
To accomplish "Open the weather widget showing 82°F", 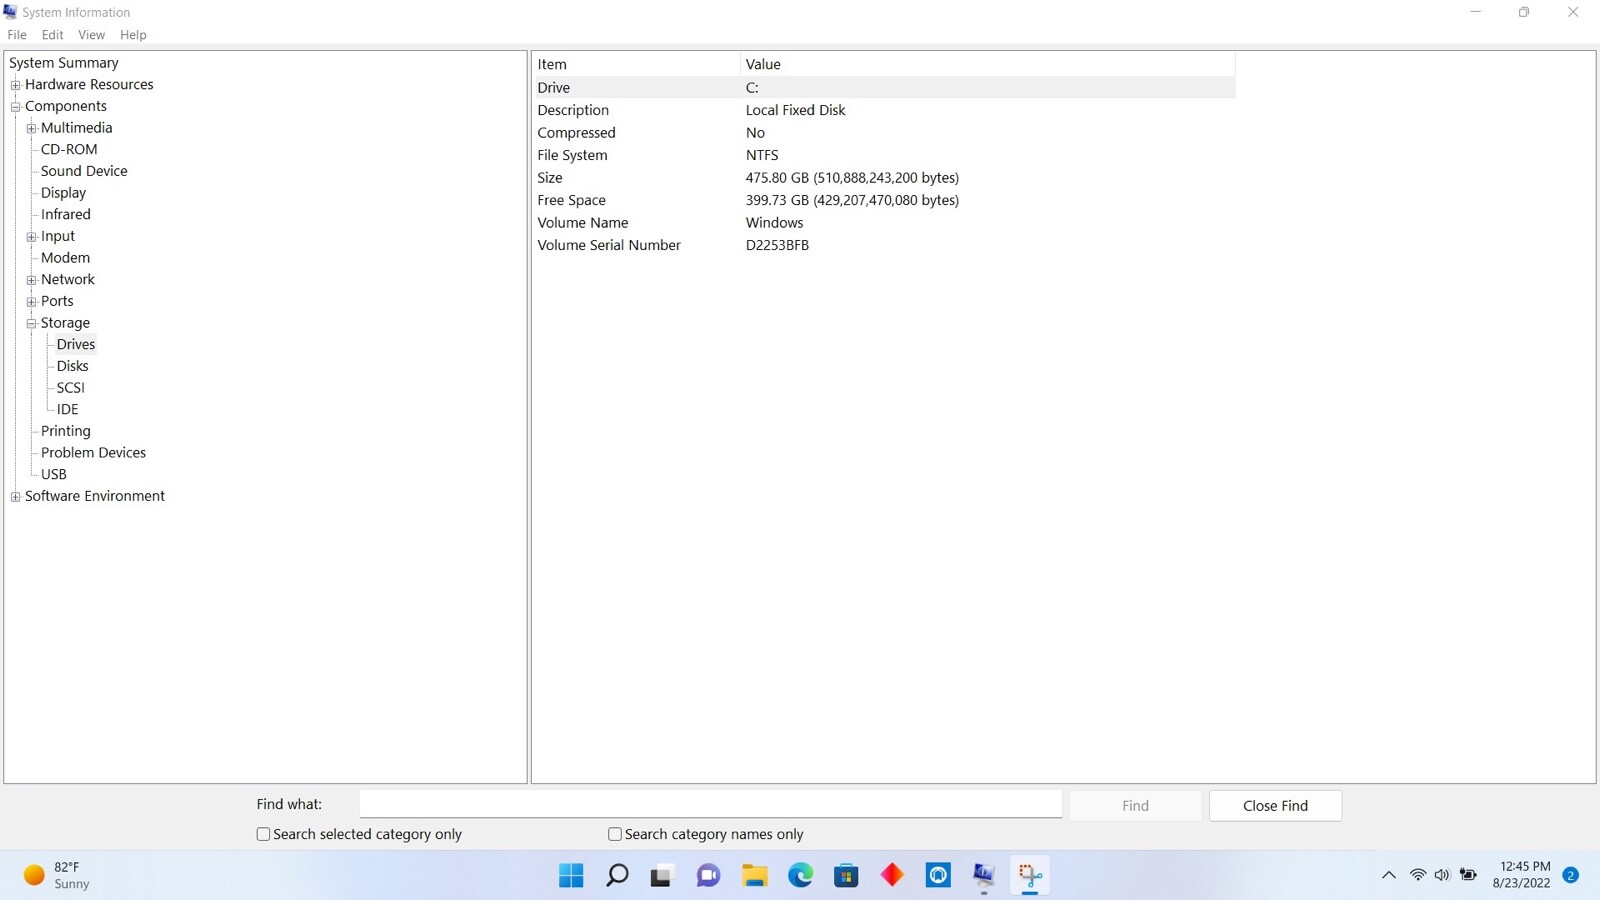I will click(57, 875).
